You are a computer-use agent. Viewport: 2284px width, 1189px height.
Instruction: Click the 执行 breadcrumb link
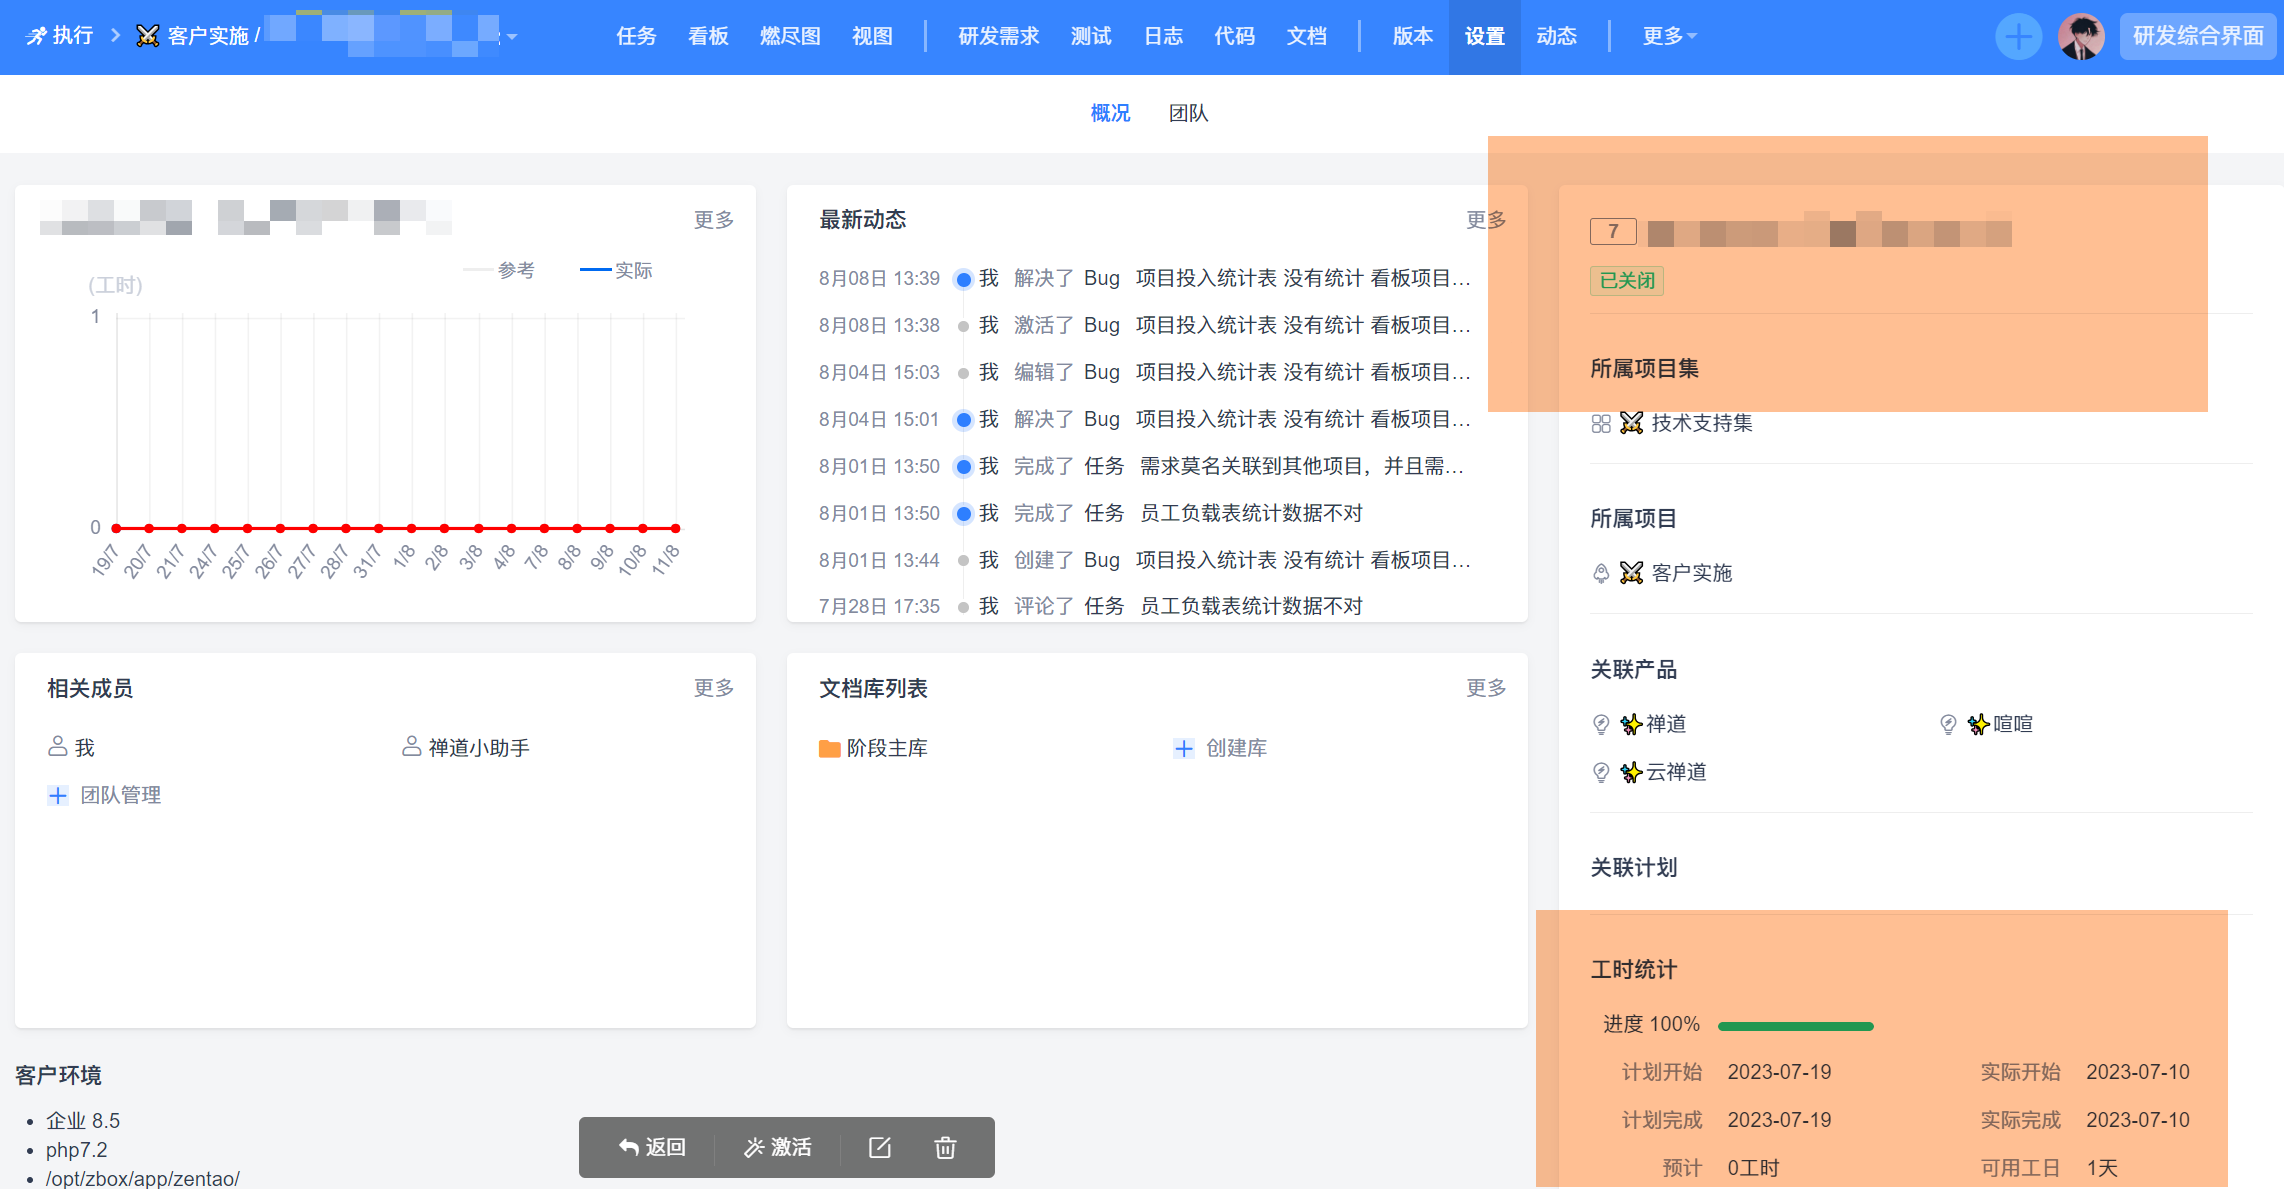pyautogui.click(x=72, y=37)
